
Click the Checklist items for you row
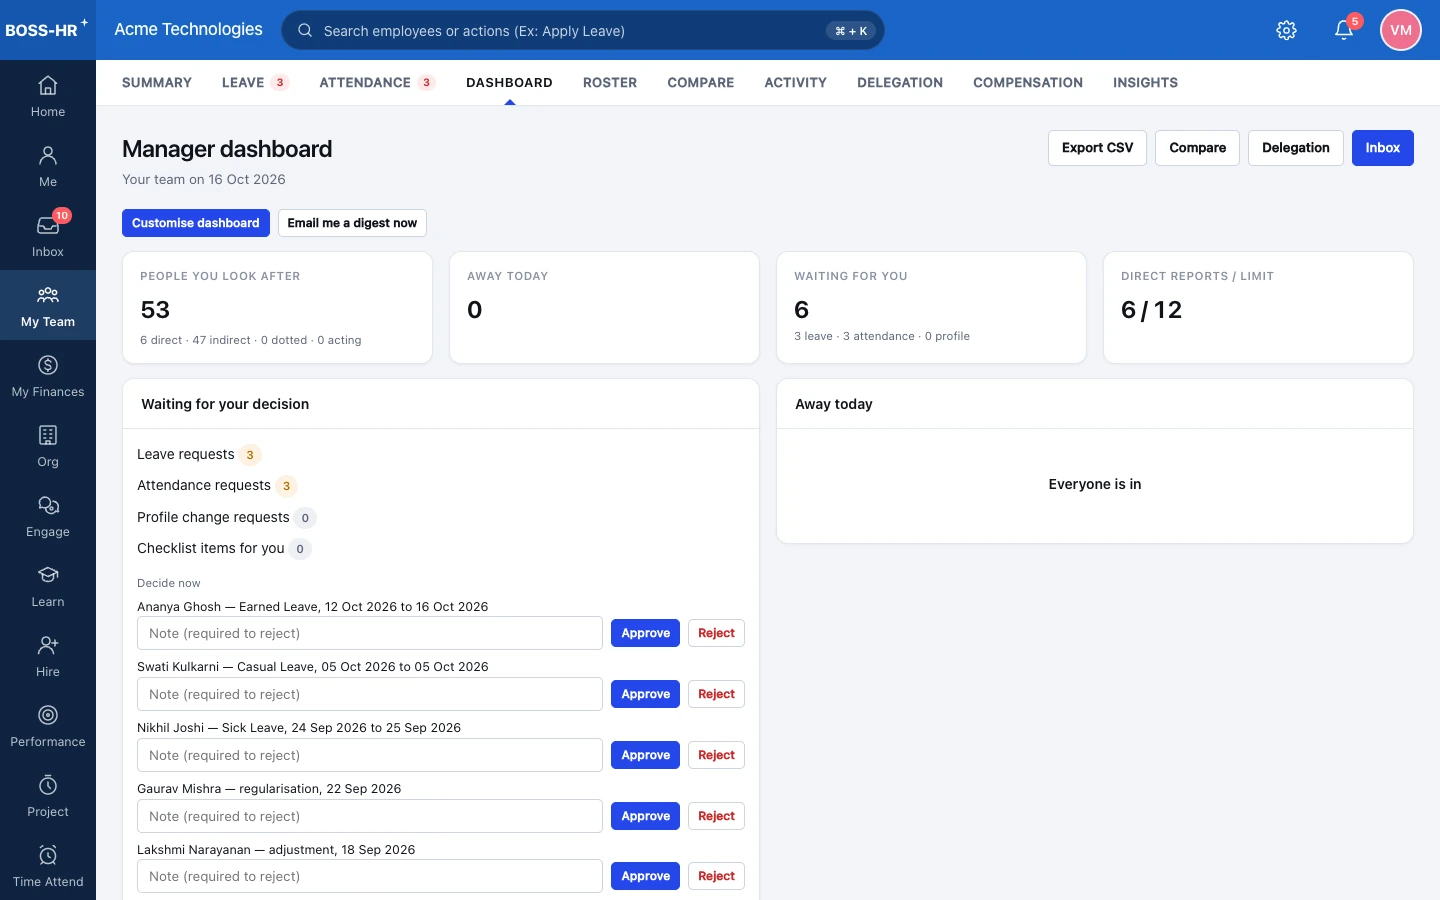pos(224,548)
